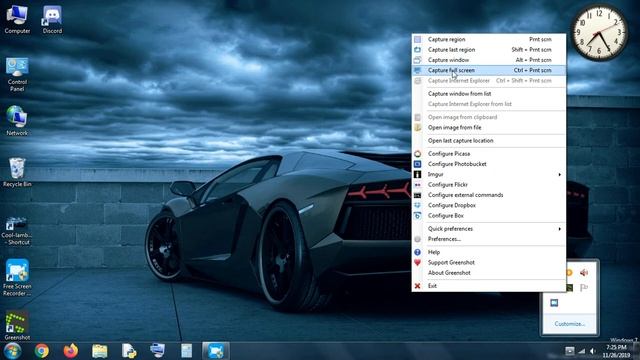640x360 pixels.
Task: Select Configure external commands
Action: coord(489,195)
